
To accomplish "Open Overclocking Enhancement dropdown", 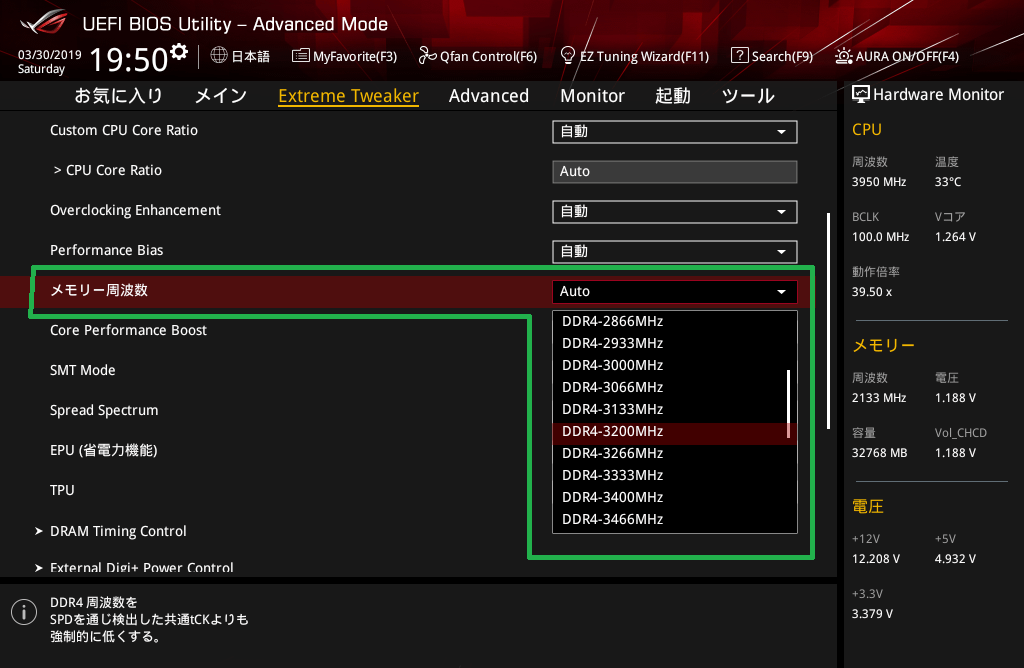I will point(675,212).
